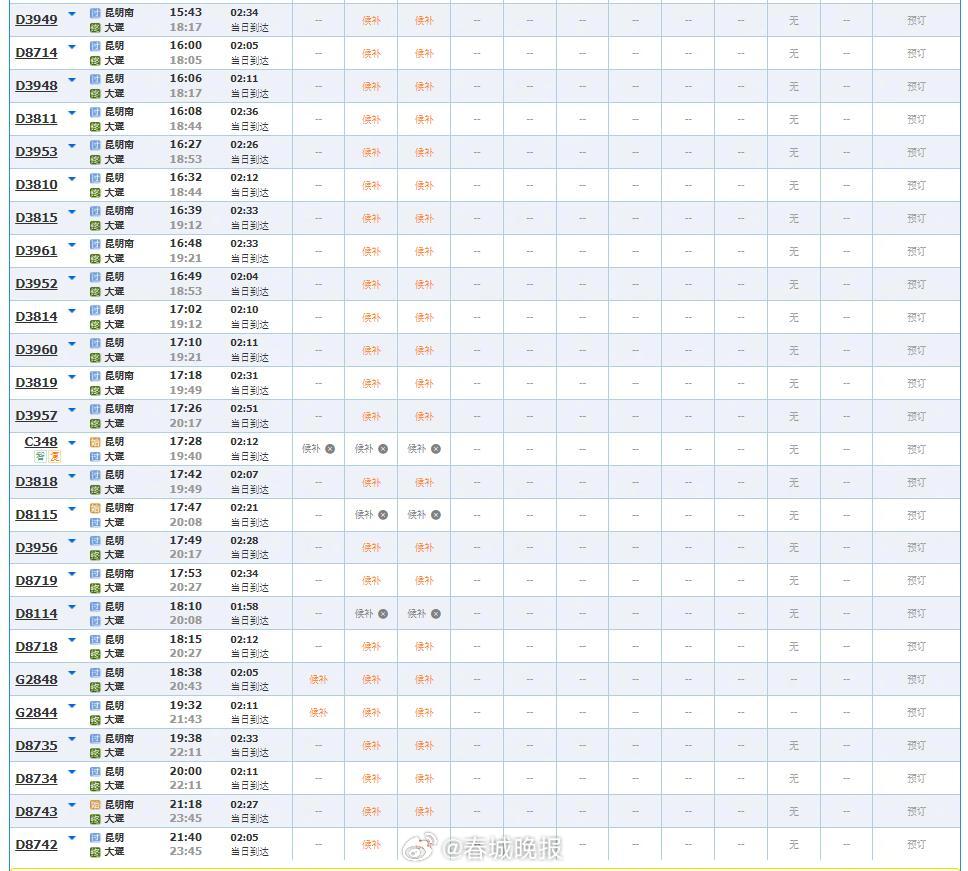The height and width of the screenshot is (871, 968).
Task: Expand stop details arrow for train D3949
Action: pos(72,14)
